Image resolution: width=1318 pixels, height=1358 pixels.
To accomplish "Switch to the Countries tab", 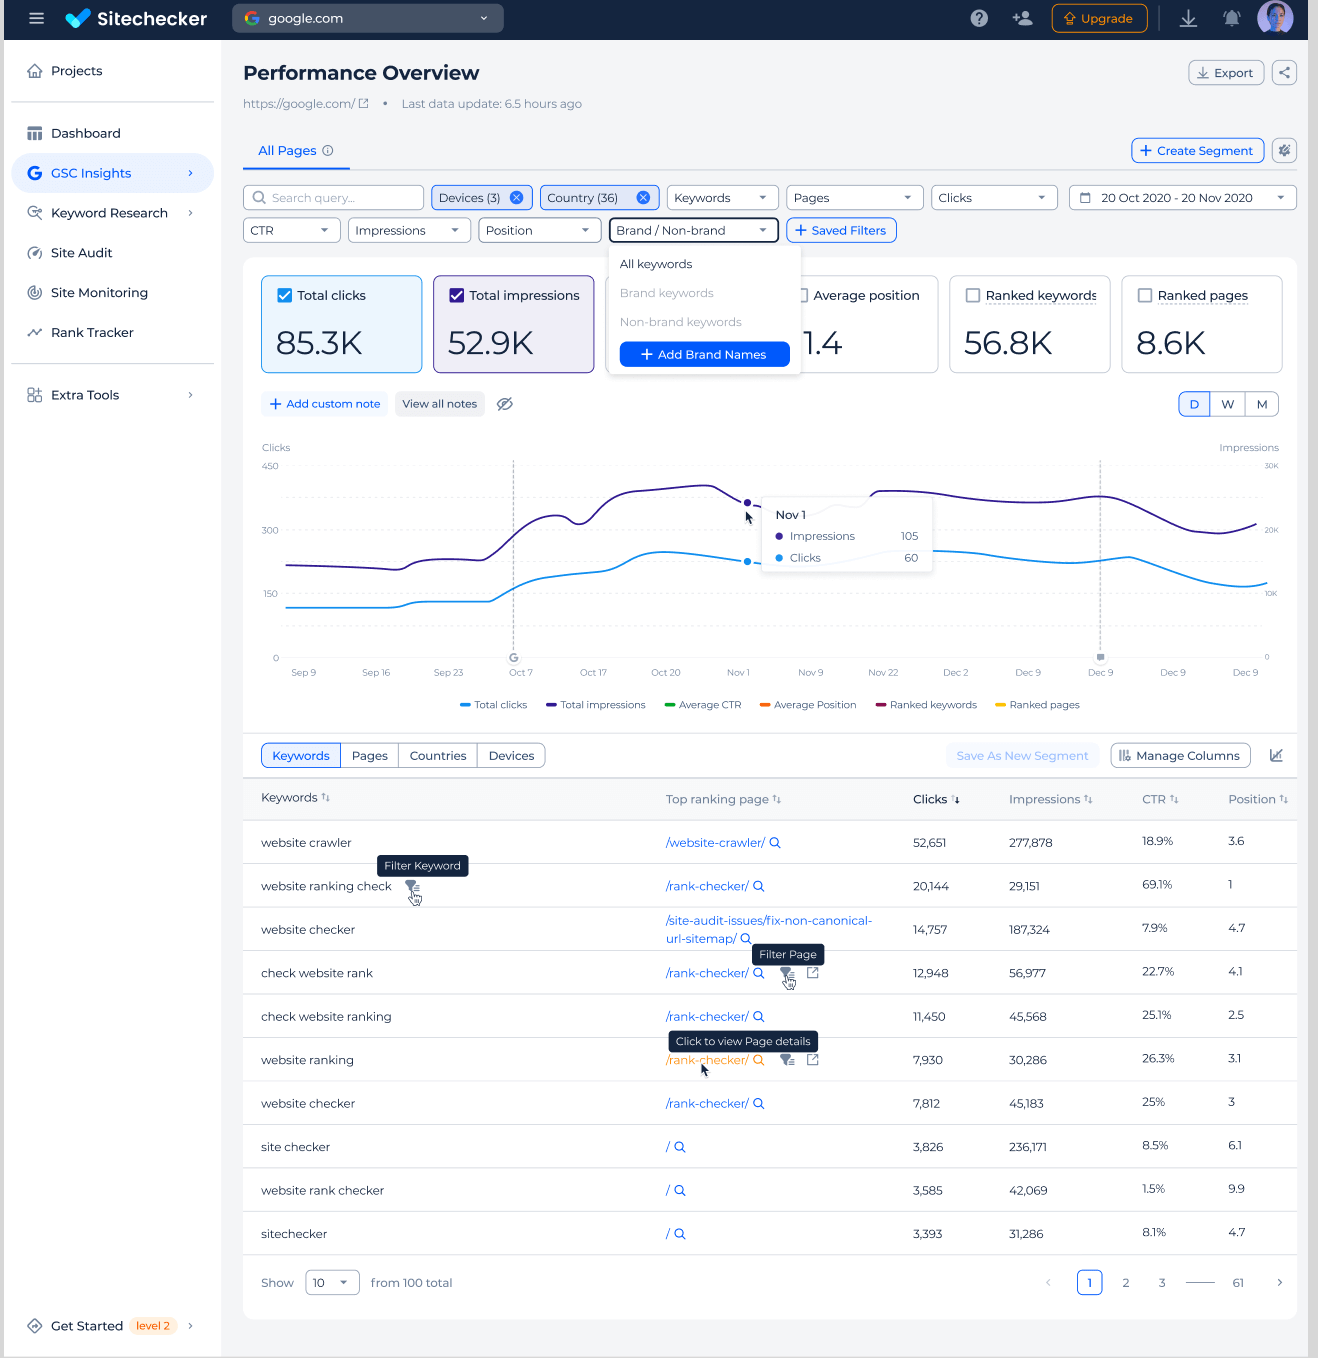I will point(437,756).
